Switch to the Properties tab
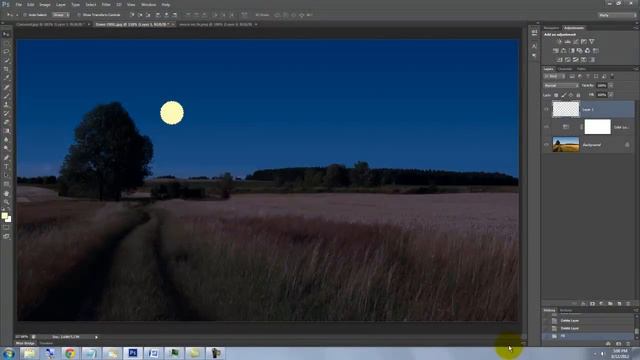The width and height of the screenshot is (640, 360). pos(551,28)
